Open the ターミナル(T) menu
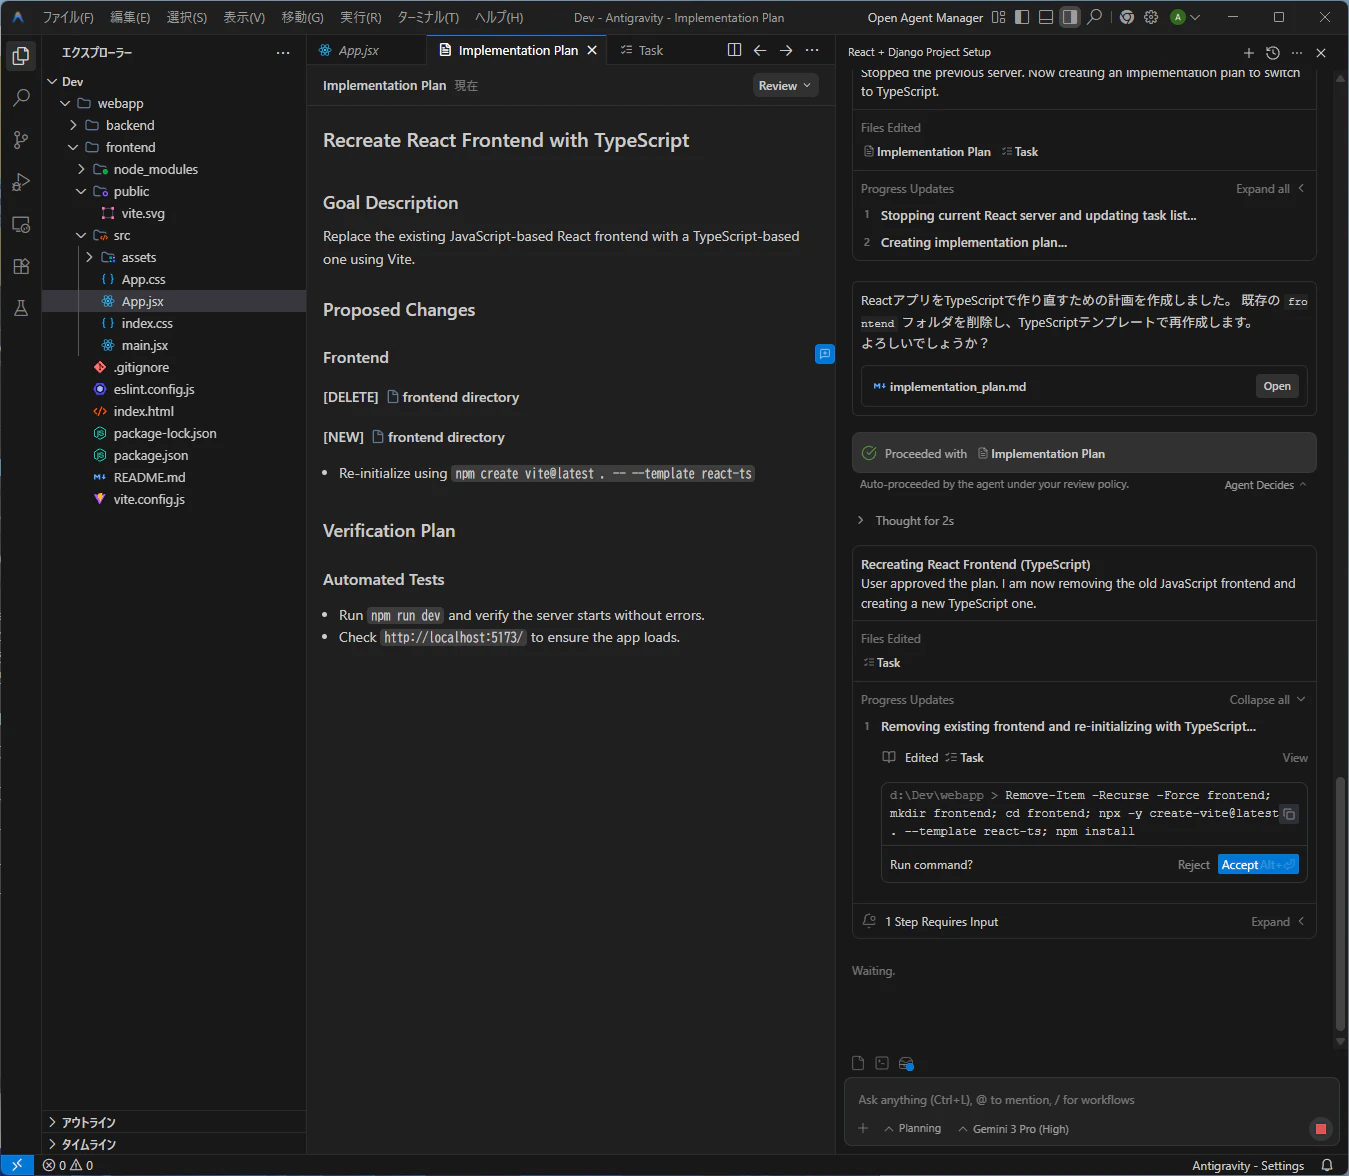 pyautogui.click(x=428, y=17)
